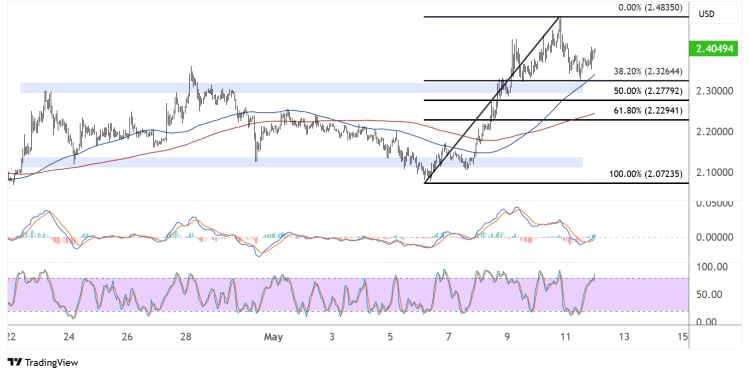This screenshot has height=375, width=749.
Task: Click the 100.00% (2.07235) Fibonacci label
Action: tap(646, 174)
